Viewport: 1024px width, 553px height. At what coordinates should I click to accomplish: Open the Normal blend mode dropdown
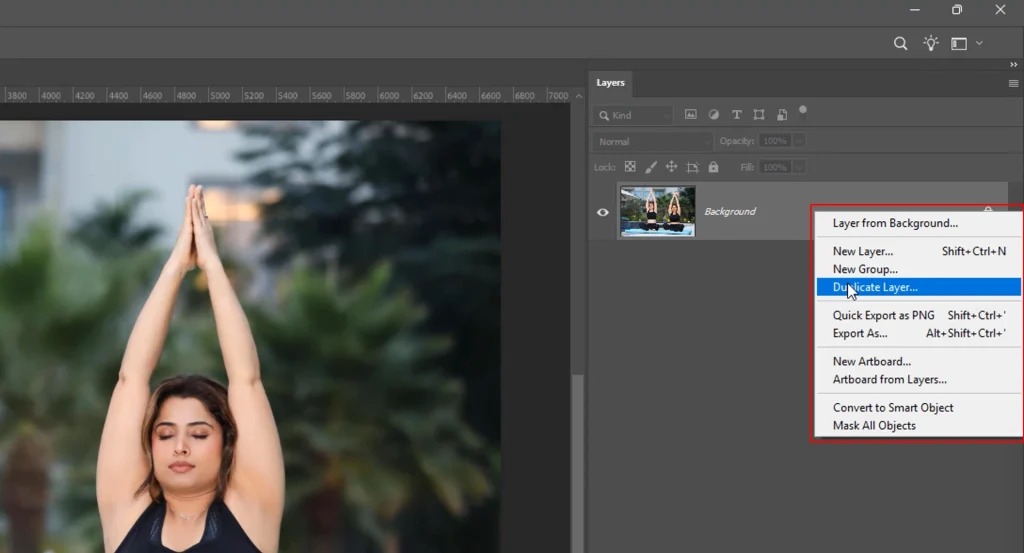tap(652, 142)
